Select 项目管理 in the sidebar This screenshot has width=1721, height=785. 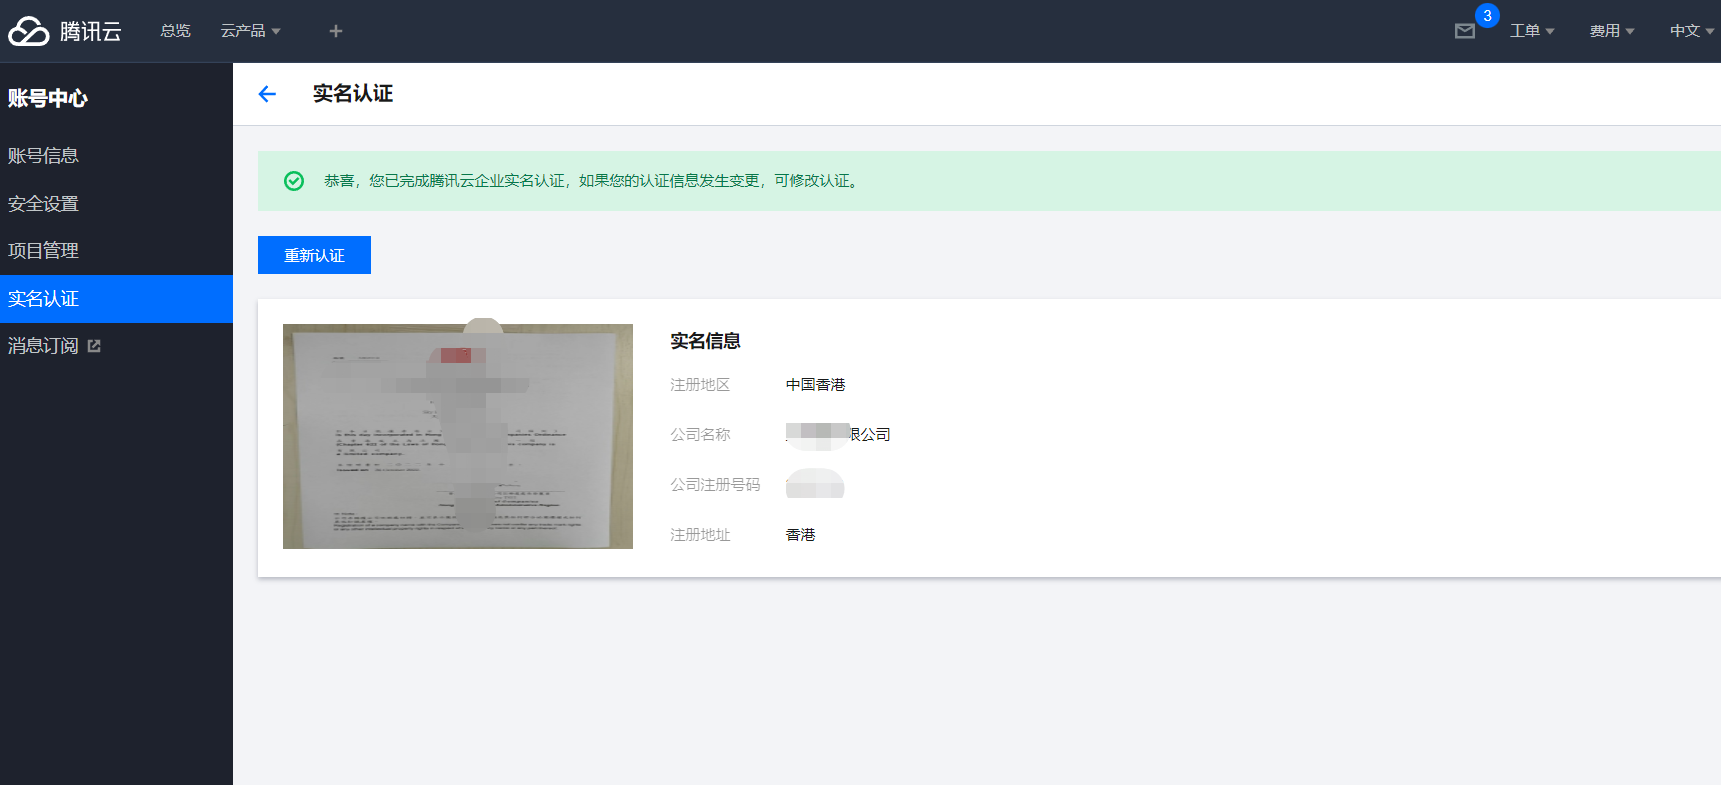coord(116,251)
